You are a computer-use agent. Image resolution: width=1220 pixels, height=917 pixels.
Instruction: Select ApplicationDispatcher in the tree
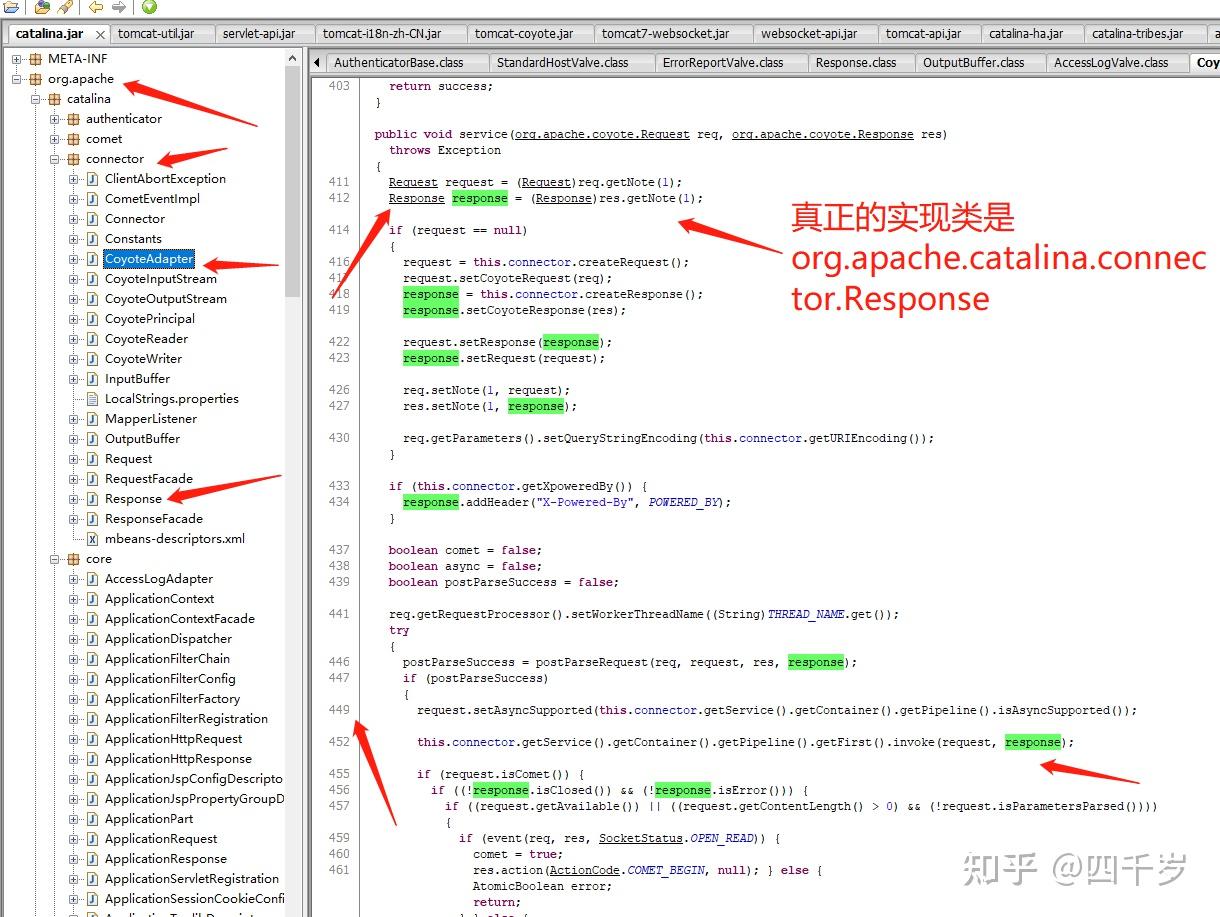[x=168, y=639]
